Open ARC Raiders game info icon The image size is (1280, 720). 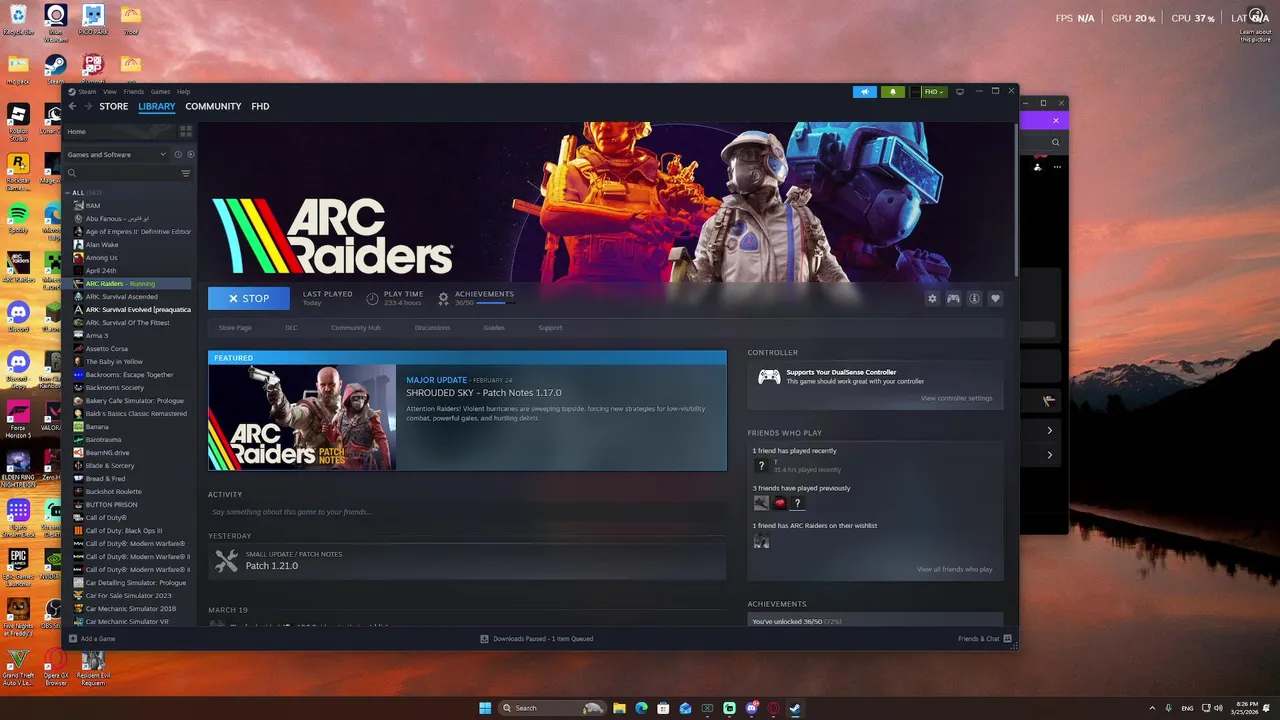tap(974, 298)
